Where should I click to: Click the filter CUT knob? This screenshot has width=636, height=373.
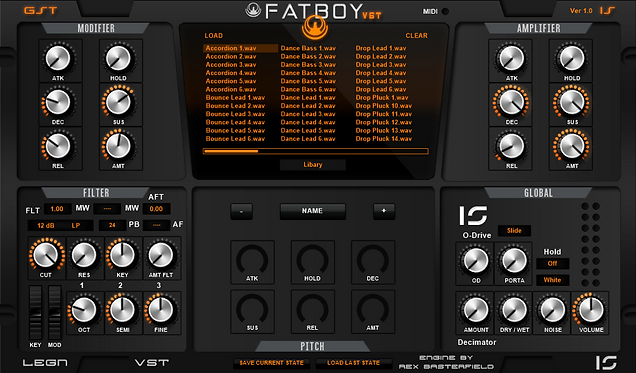[46, 255]
